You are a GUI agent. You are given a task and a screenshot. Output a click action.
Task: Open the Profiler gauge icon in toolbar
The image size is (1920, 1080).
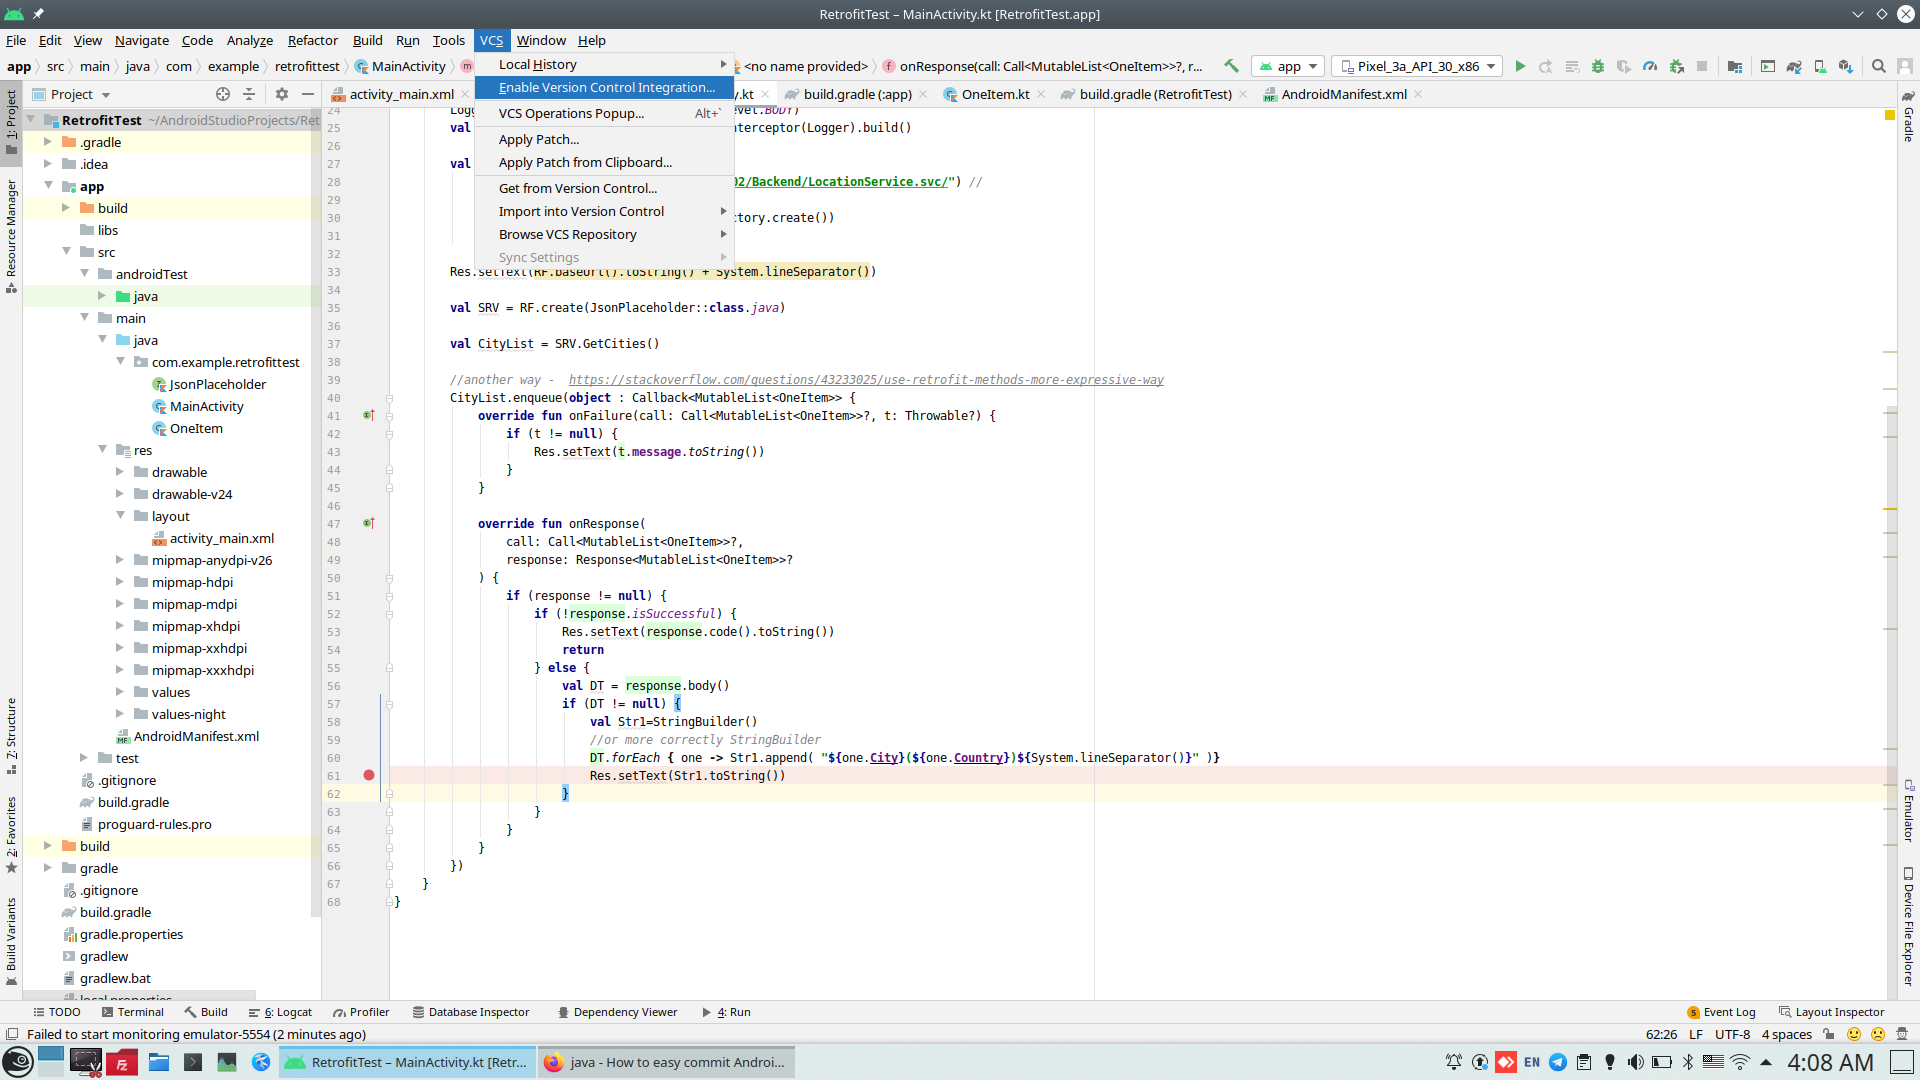[x=1650, y=66]
